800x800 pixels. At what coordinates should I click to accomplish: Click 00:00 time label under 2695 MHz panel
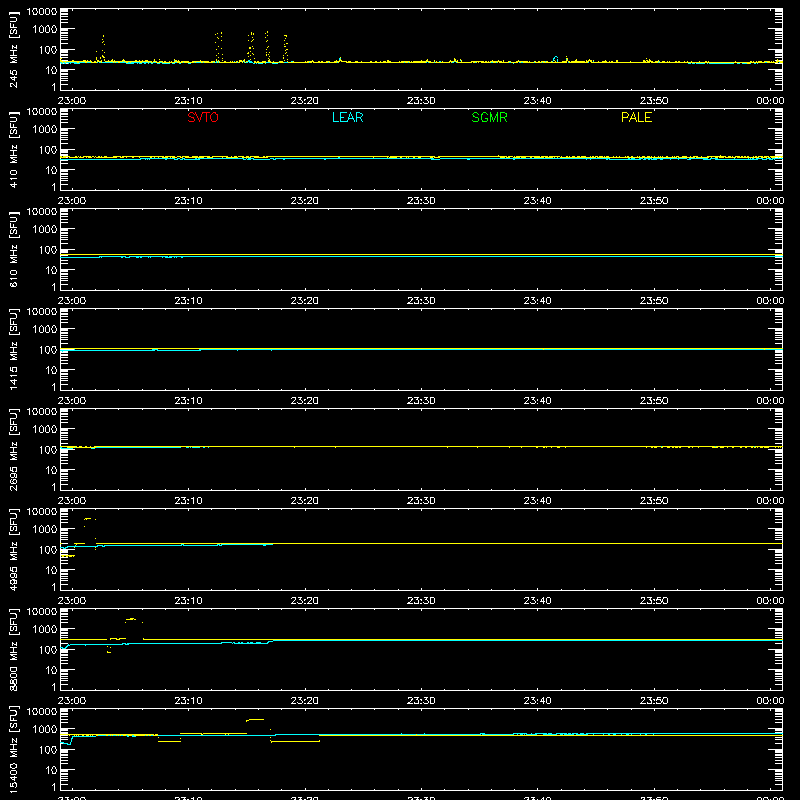coord(770,501)
